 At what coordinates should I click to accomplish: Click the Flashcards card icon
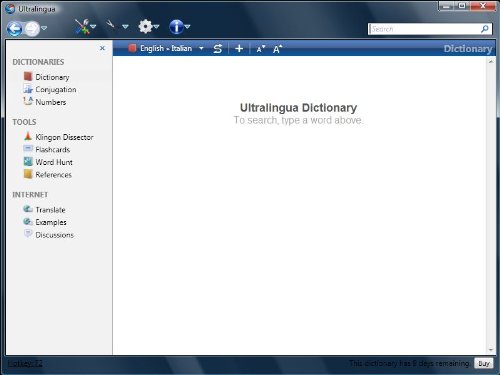(28, 148)
